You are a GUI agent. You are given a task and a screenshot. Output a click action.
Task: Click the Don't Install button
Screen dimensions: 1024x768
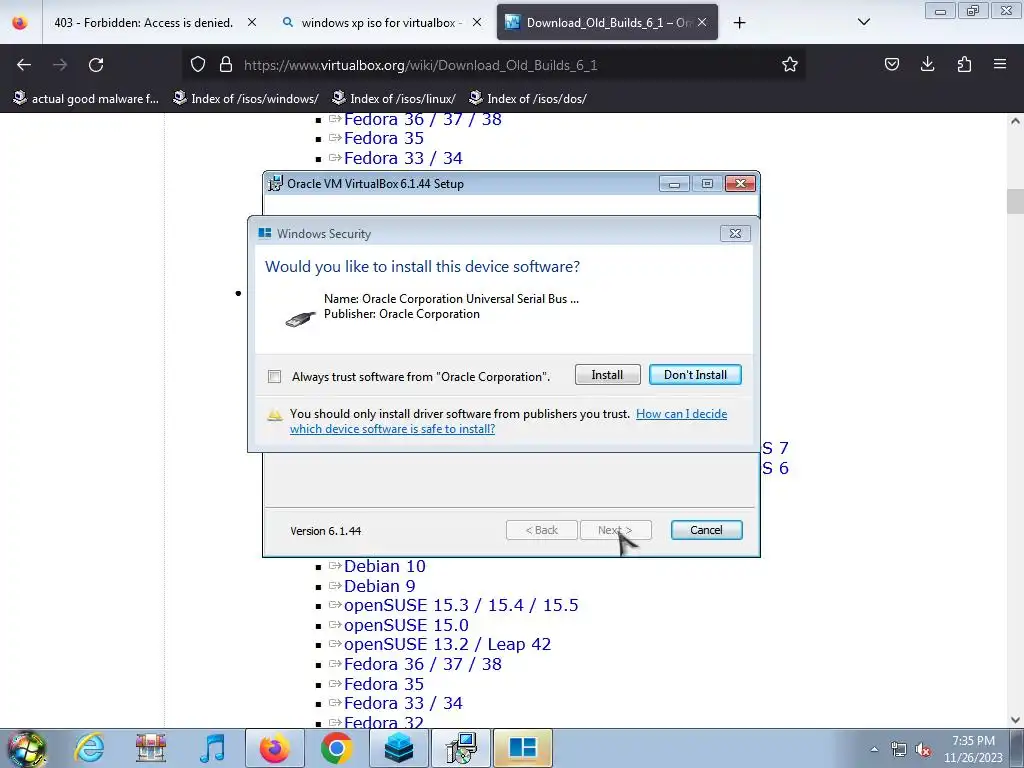click(x=695, y=375)
